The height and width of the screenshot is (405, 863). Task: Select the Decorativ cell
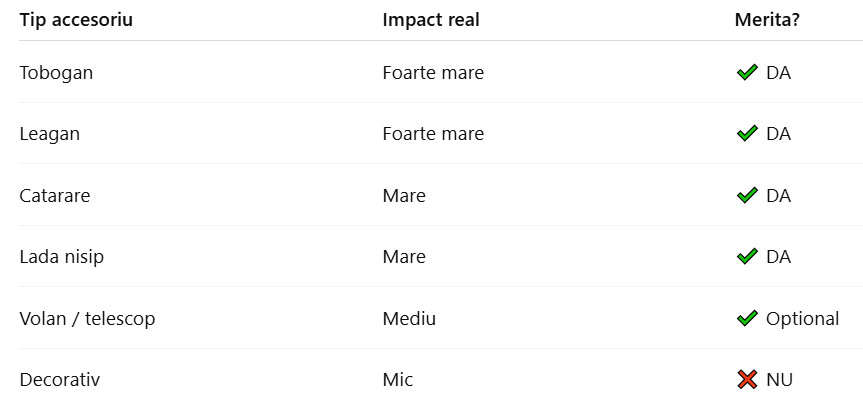pyautogui.click(x=60, y=380)
